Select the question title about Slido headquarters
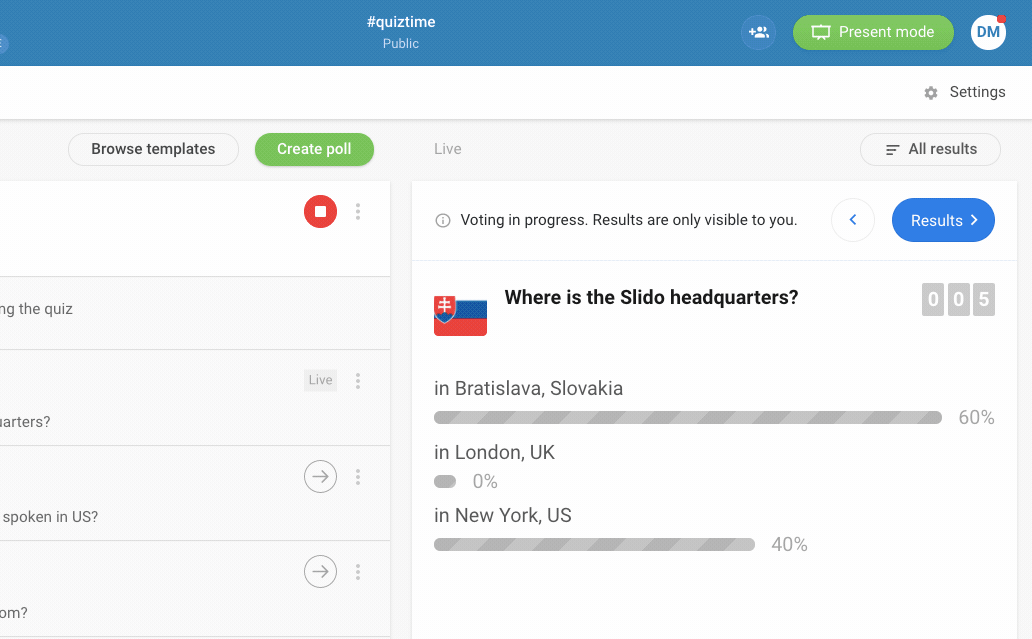Image resolution: width=1032 pixels, height=639 pixels. (651, 297)
